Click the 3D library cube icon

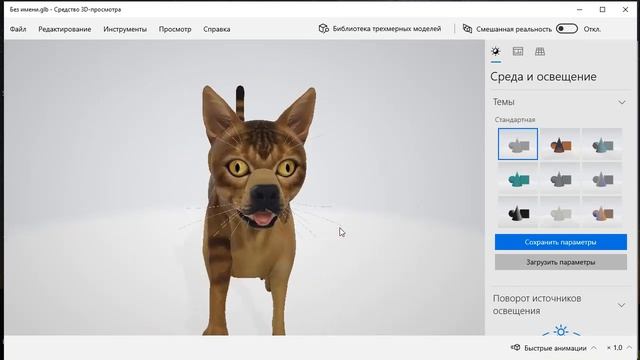pos(324,29)
